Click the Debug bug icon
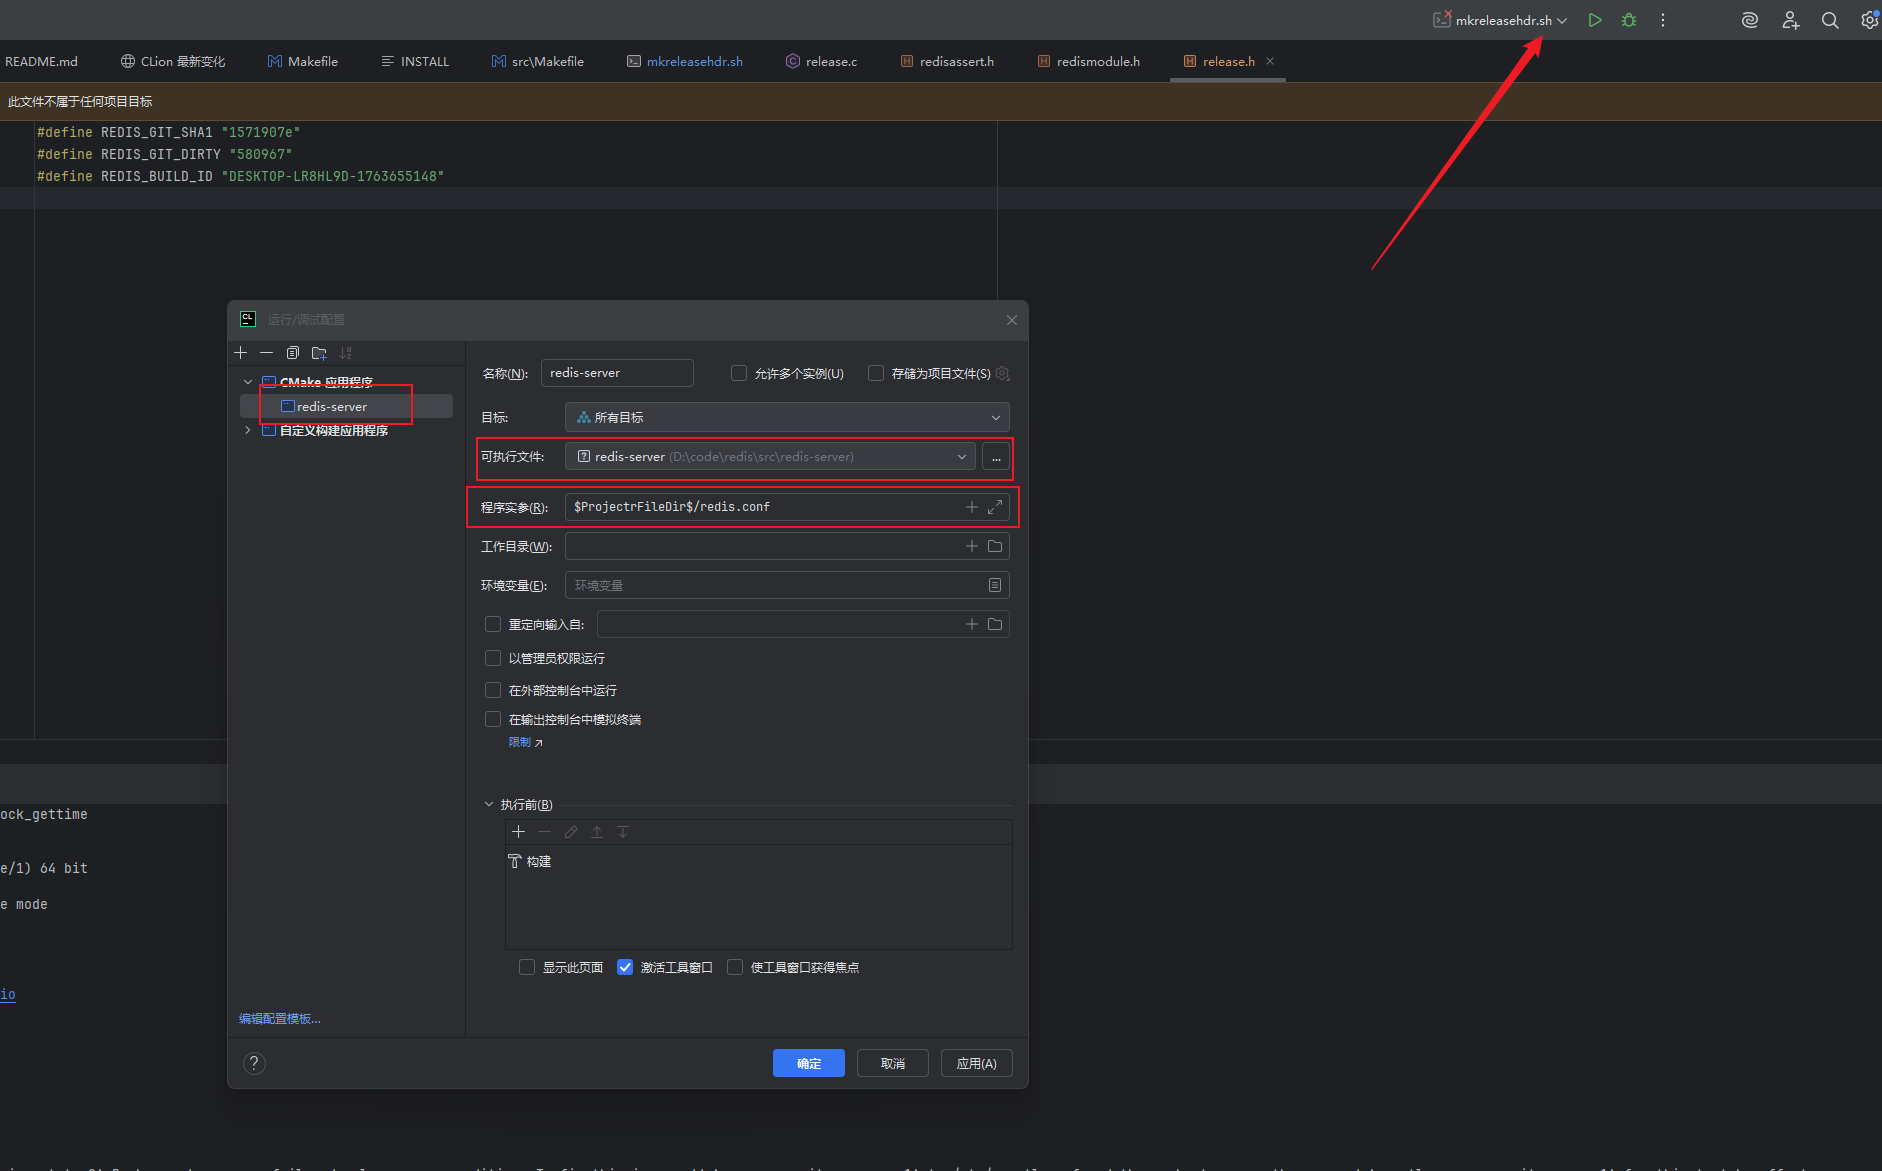1882x1171 pixels. 1629,20
